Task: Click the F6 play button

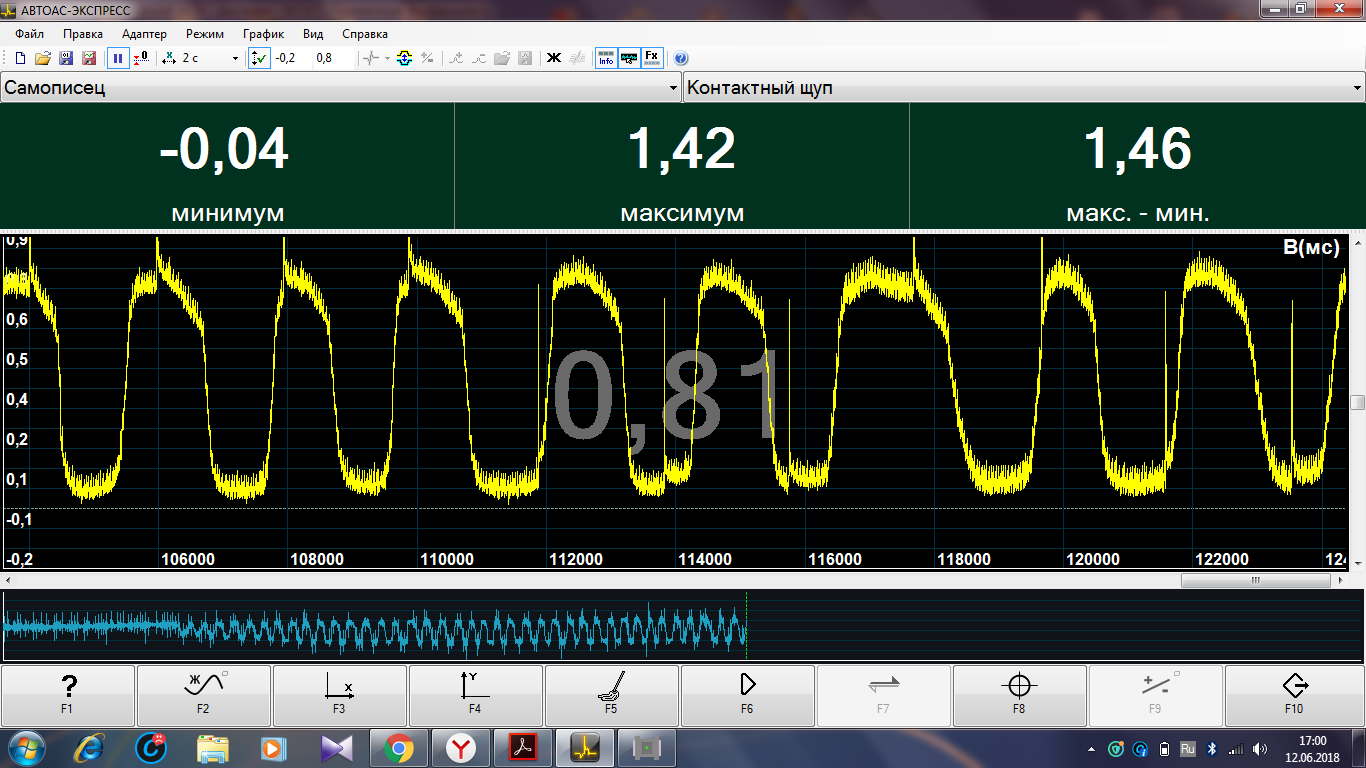Action: pyautogui.click(x=748, y=695)
